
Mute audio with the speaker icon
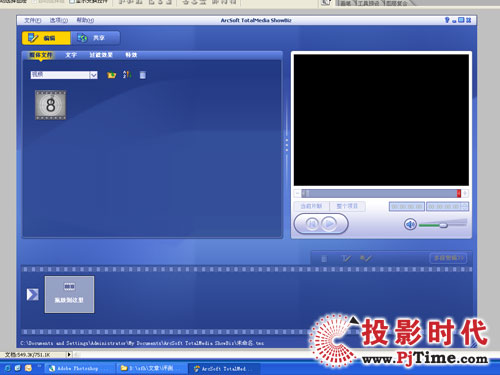(410, 224)
